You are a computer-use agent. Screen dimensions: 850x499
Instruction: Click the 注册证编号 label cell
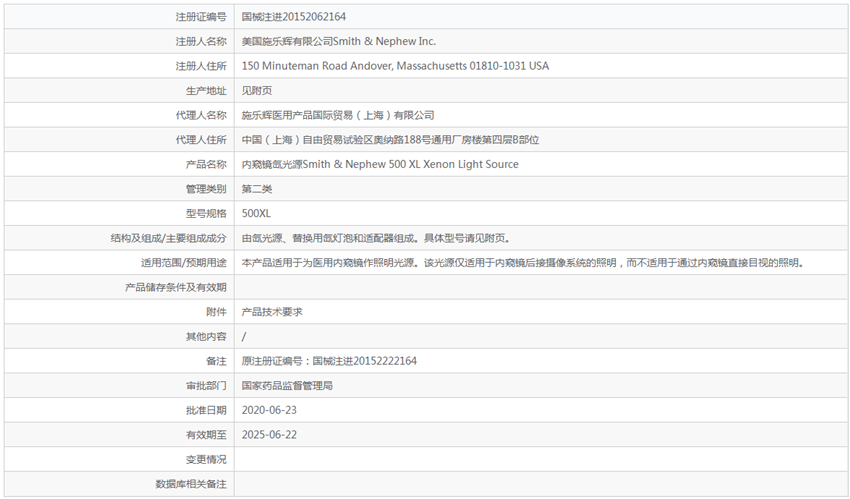coord(119,17)
